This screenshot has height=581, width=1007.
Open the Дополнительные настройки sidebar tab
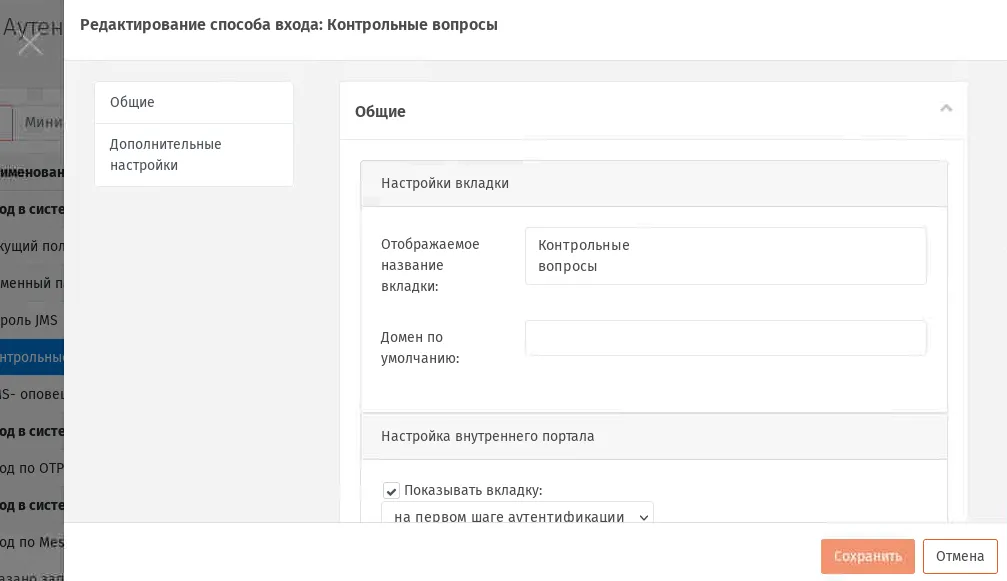(193, 155)
